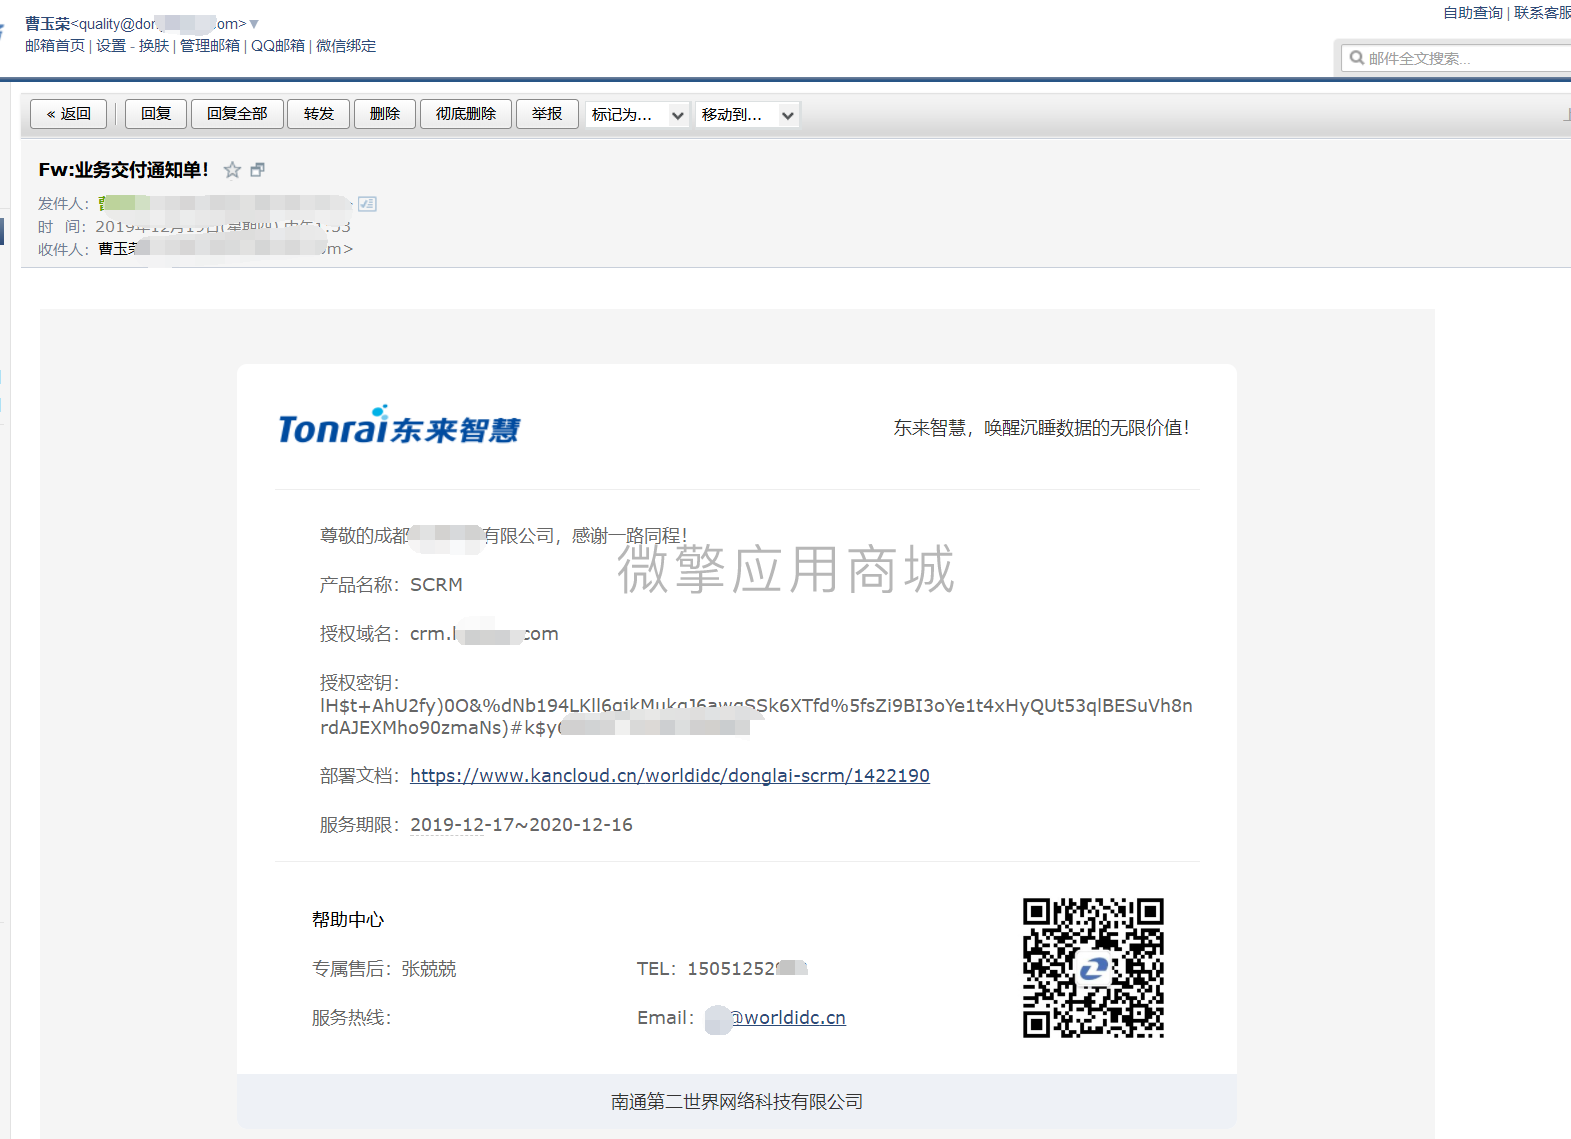This screenshot has width=1571, height=1139.
Task: Click the worldidc.cn email link
Action: click(787, 1018)
